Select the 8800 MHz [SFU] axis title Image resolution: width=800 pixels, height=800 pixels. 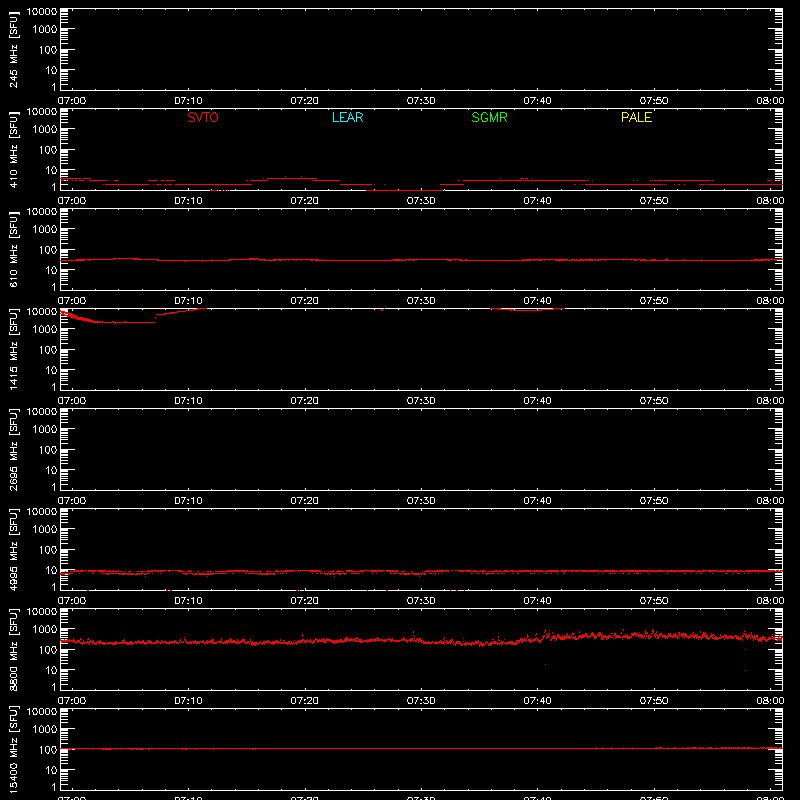[13, 649]
